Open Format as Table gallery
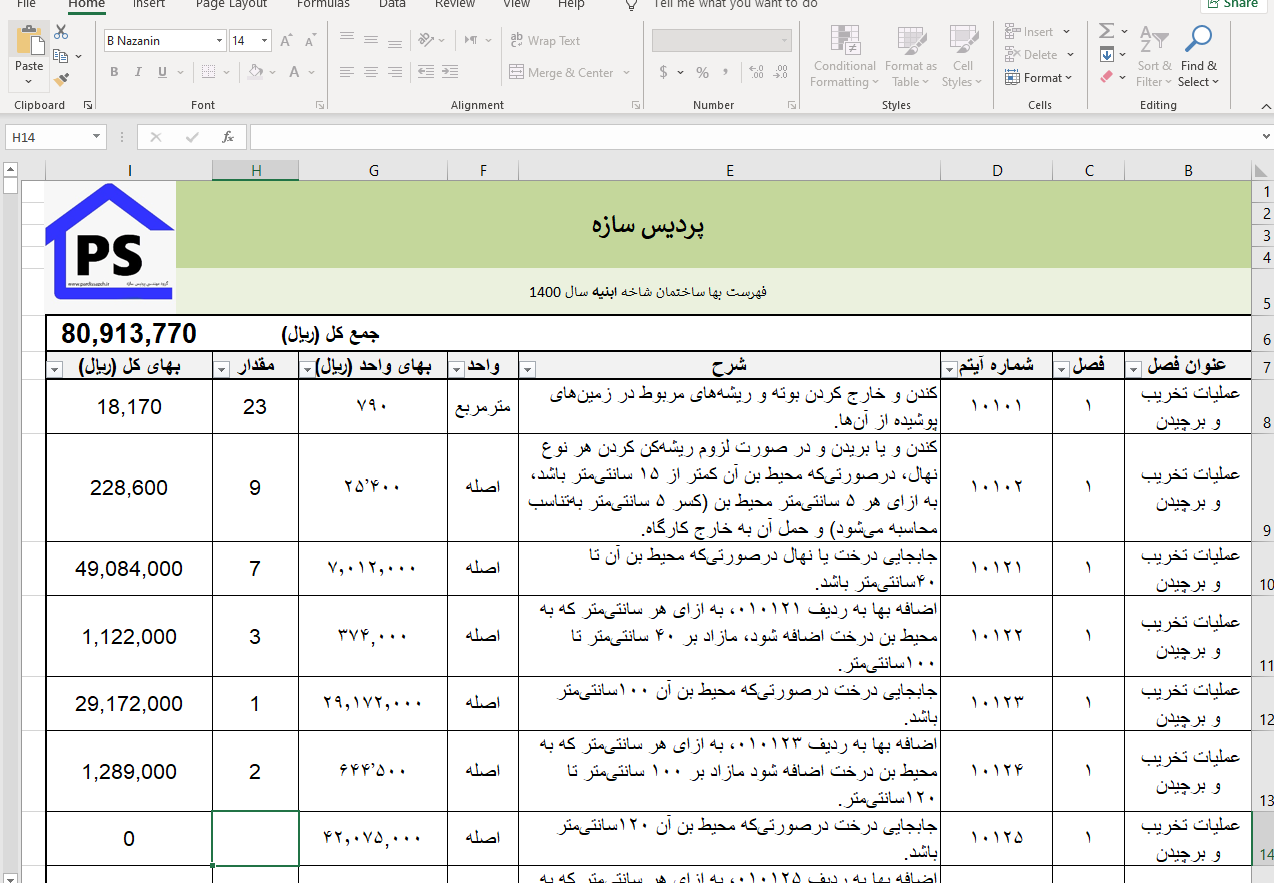Screen dimensions: 1274x883 tap(911, 56)
